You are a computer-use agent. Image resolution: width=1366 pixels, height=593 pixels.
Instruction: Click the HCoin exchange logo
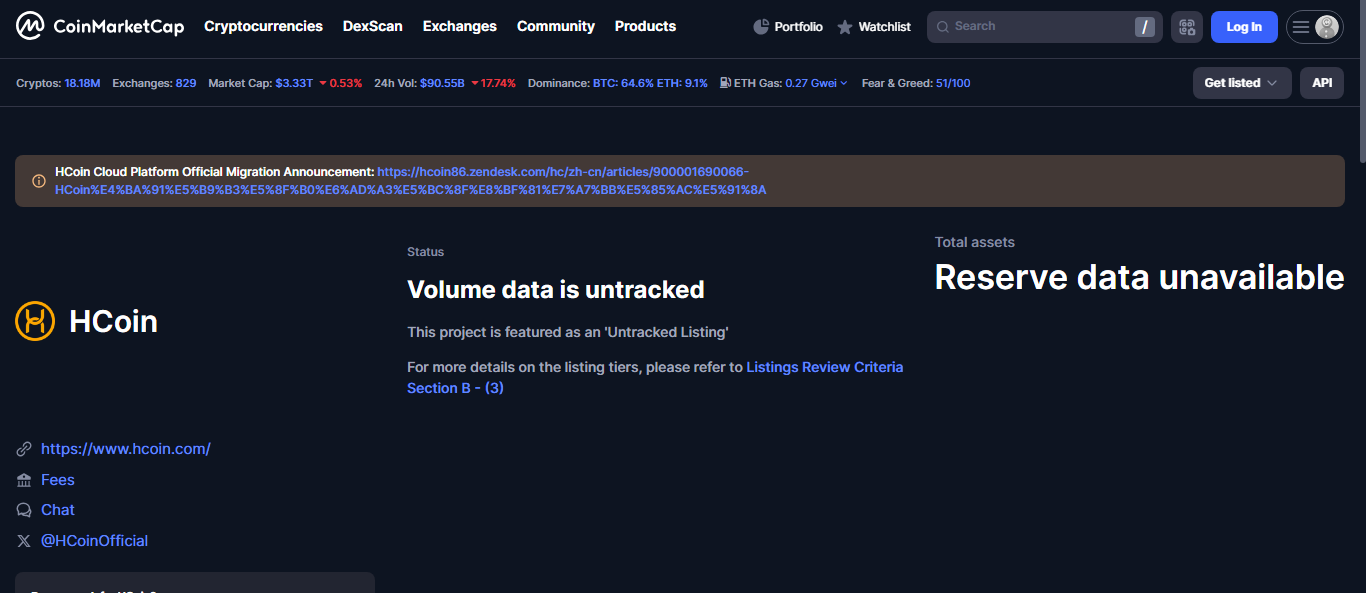coord(35,321)
